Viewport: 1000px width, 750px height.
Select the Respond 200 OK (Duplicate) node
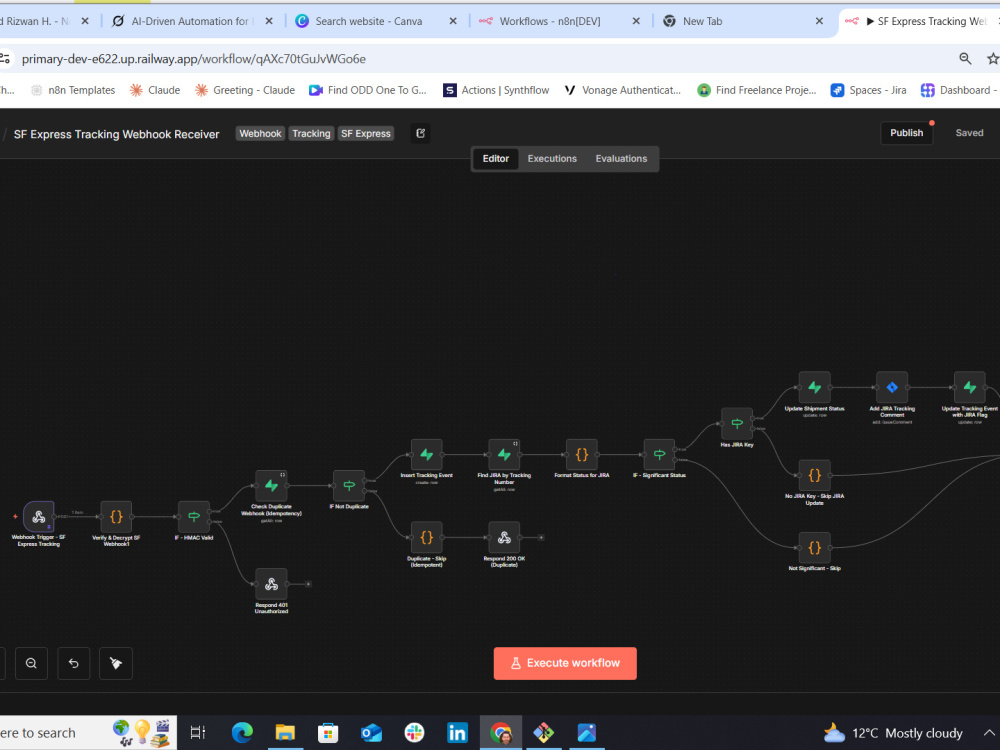[x=504, y=538]
